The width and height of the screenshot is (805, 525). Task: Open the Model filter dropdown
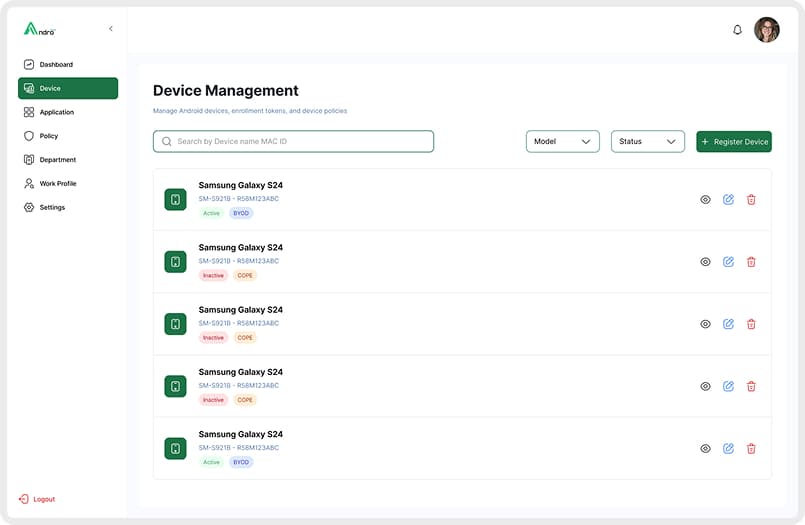(x=562, y=142)
